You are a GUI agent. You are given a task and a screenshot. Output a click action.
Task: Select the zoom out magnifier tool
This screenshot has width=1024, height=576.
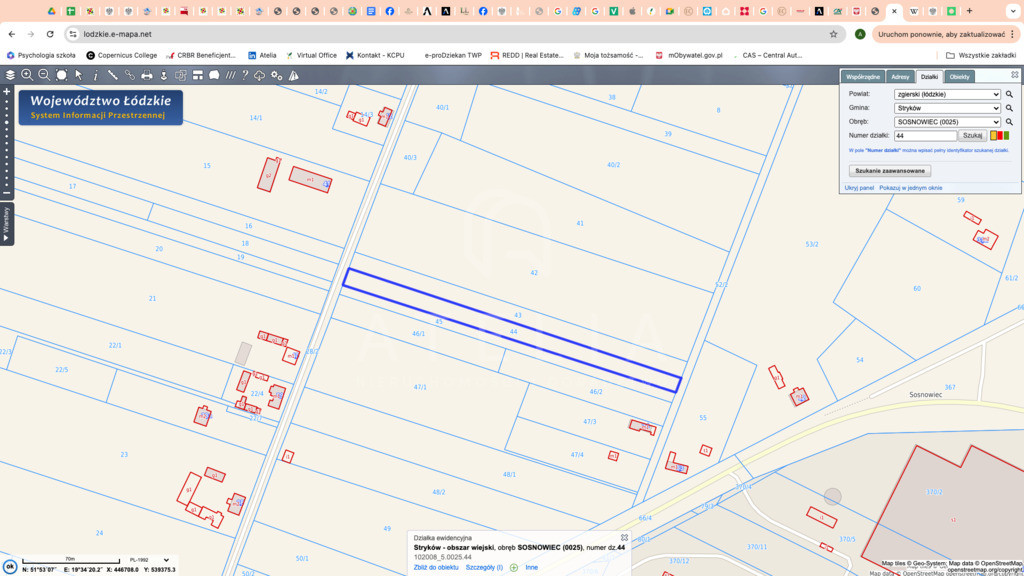44,75
